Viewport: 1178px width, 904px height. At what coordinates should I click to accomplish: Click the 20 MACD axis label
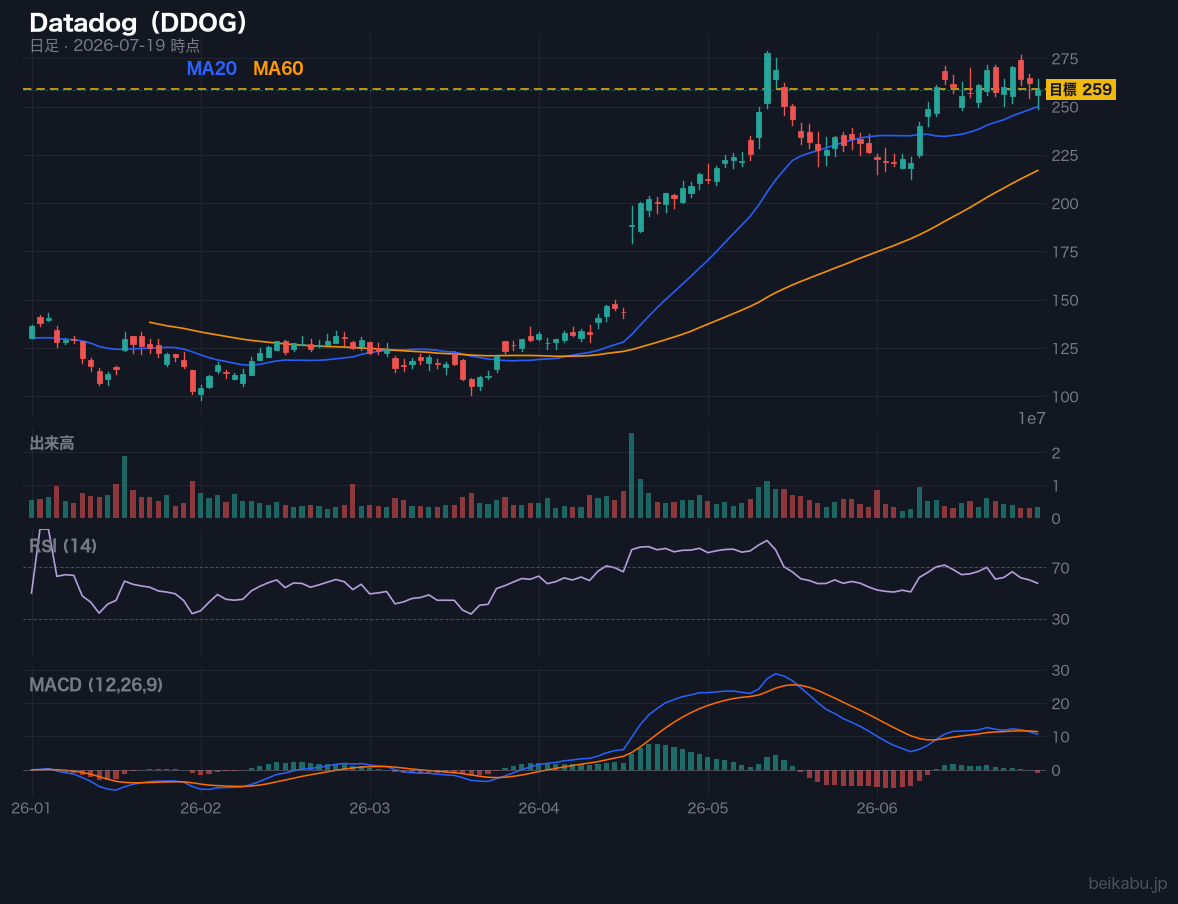[x=1060, y=704]
